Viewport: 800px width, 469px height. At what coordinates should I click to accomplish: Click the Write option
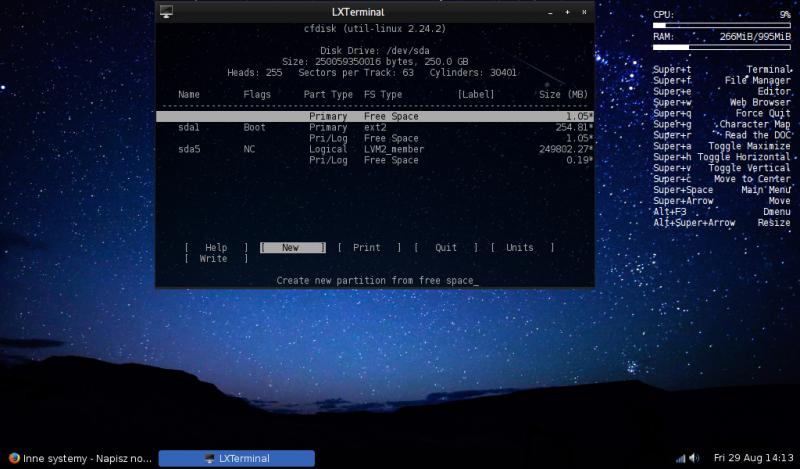coord(214,259)
